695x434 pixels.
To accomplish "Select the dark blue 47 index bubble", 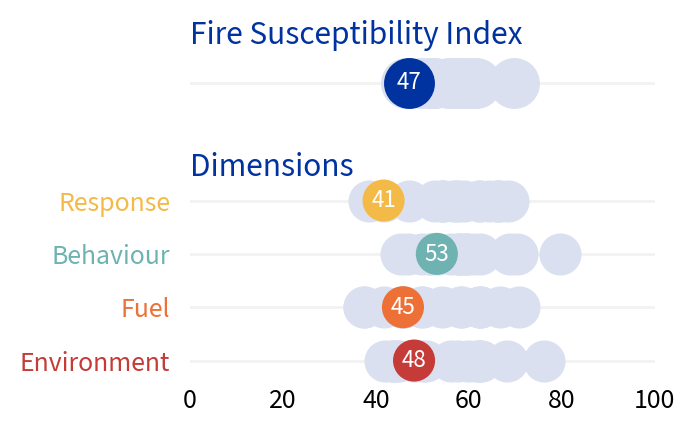I will pyautogui.click(x=408, y=82).
